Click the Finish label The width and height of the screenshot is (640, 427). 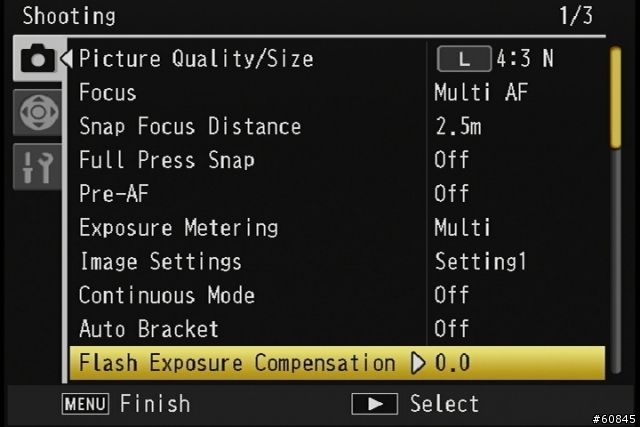[x=155, y=404]
